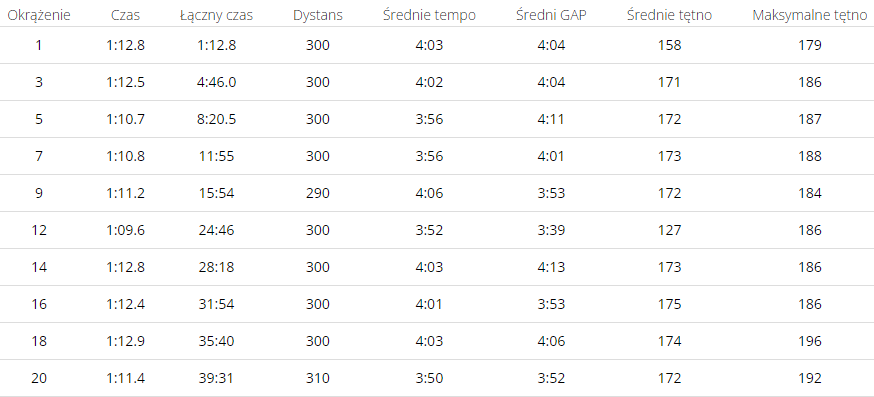874x397 pixels.
Task: Click the Średnie tętno column header
Action: (669, 16)
